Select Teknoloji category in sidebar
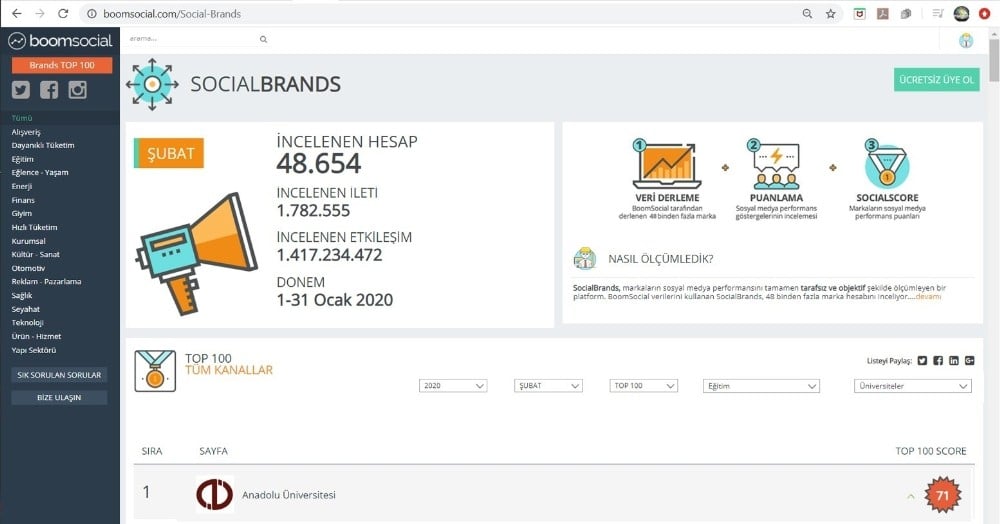The image size is (1000, 524). 27,323
